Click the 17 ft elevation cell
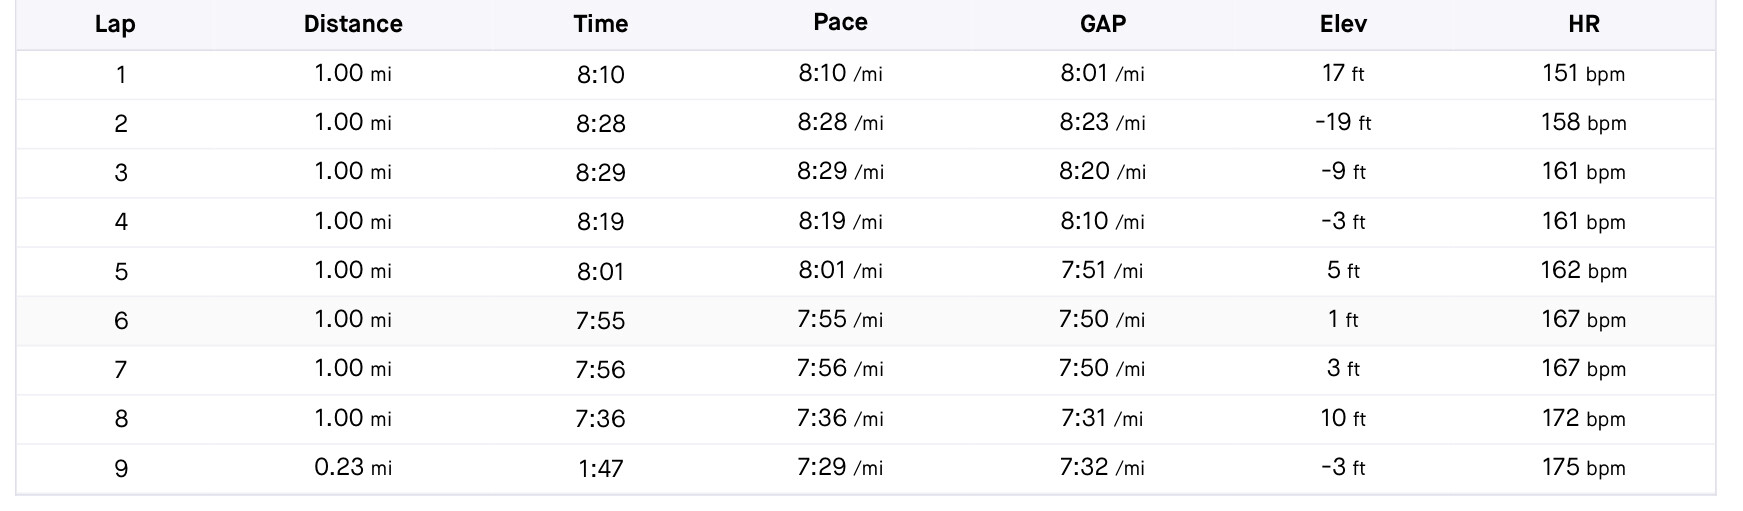The height and width of the screenshot is (511, 1743). pos(1343,73)
